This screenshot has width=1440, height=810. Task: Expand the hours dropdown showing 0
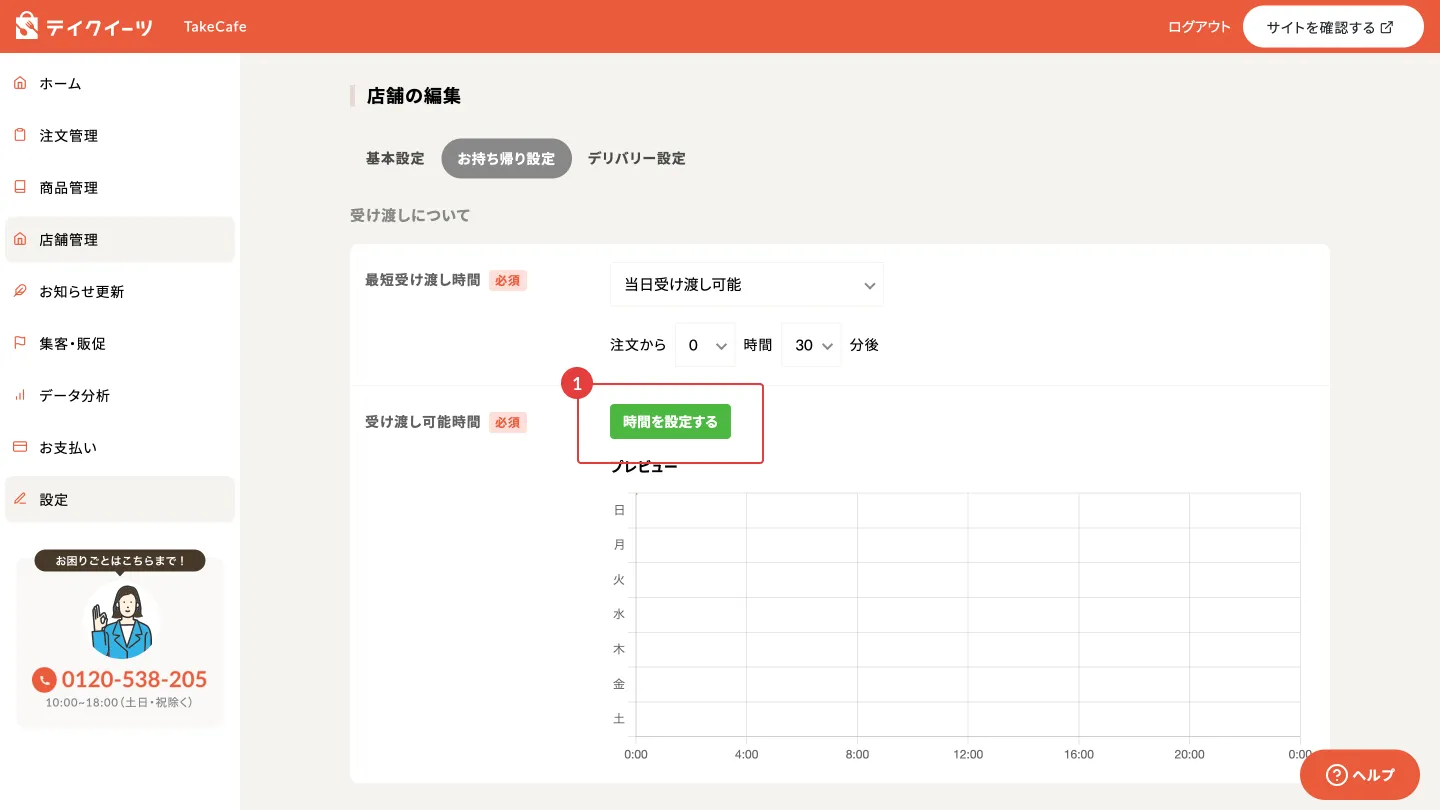click(705, 345)
